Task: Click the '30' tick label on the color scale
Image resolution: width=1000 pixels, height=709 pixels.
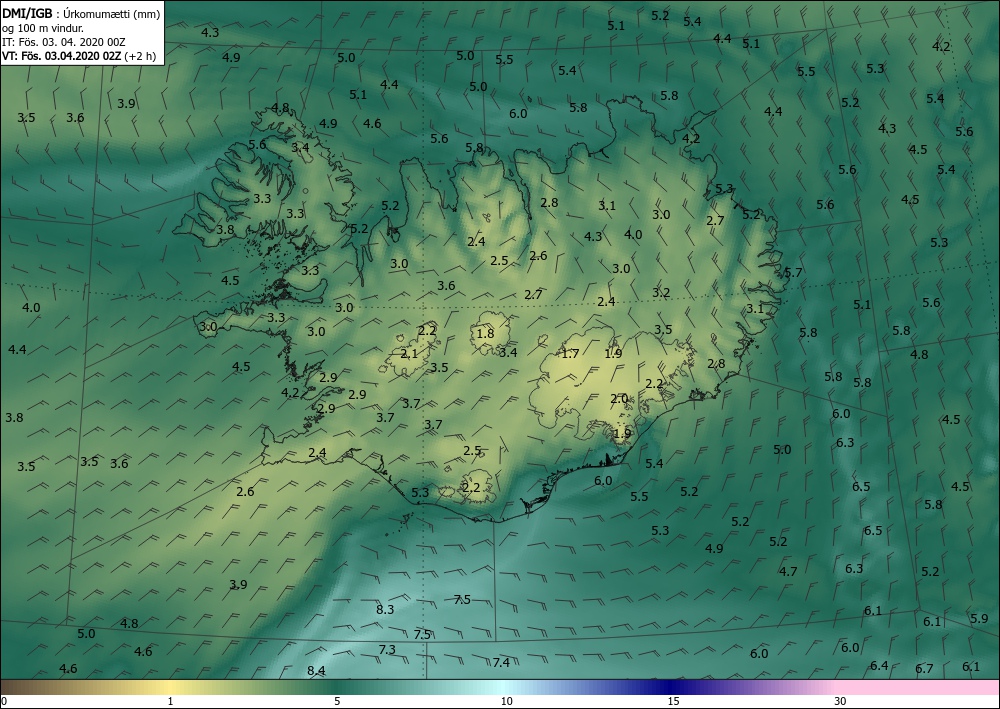Action: tap(841, 701)
